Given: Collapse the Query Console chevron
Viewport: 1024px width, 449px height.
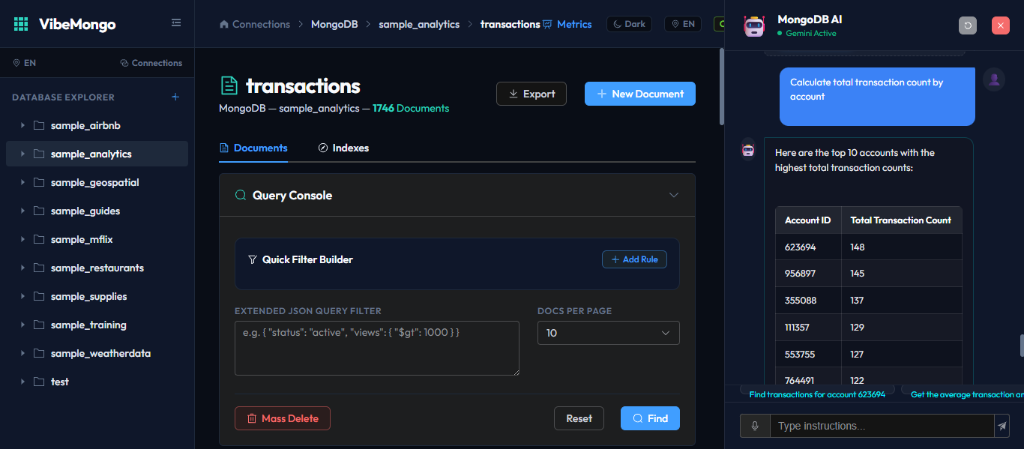Looking at the screenshot, I should [674, 195].
